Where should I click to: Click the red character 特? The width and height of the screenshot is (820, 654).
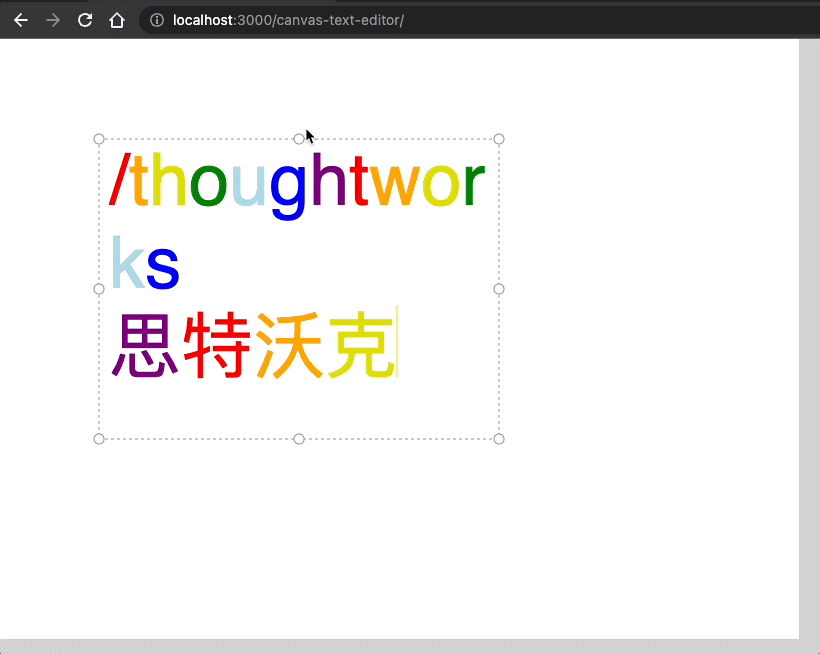(x=217, y=345)
